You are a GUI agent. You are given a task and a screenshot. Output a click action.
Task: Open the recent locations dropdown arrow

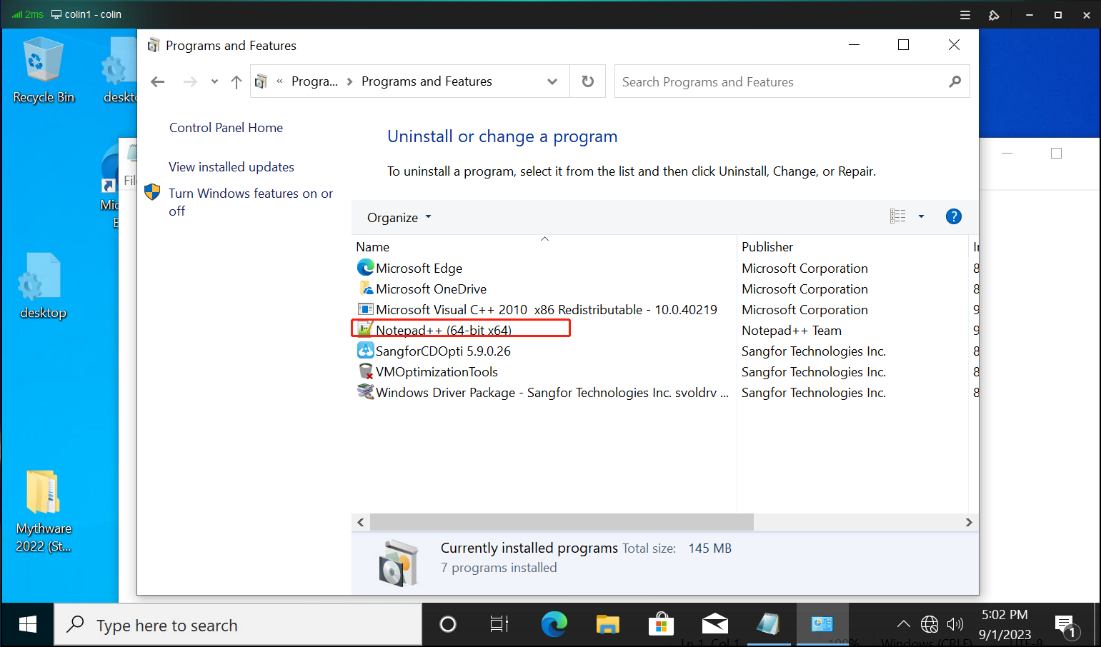point(214,82)
